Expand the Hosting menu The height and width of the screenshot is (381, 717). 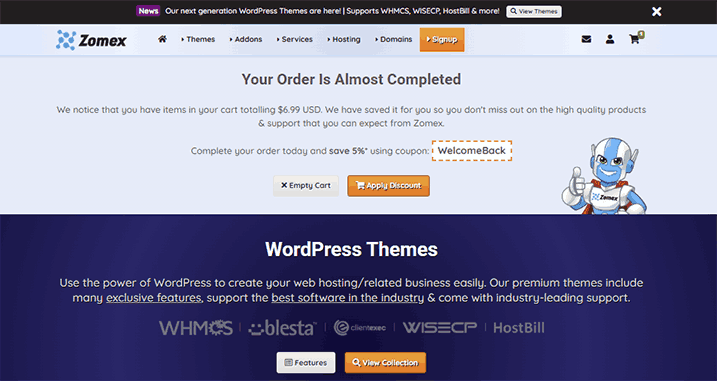(x=344, y=39)
